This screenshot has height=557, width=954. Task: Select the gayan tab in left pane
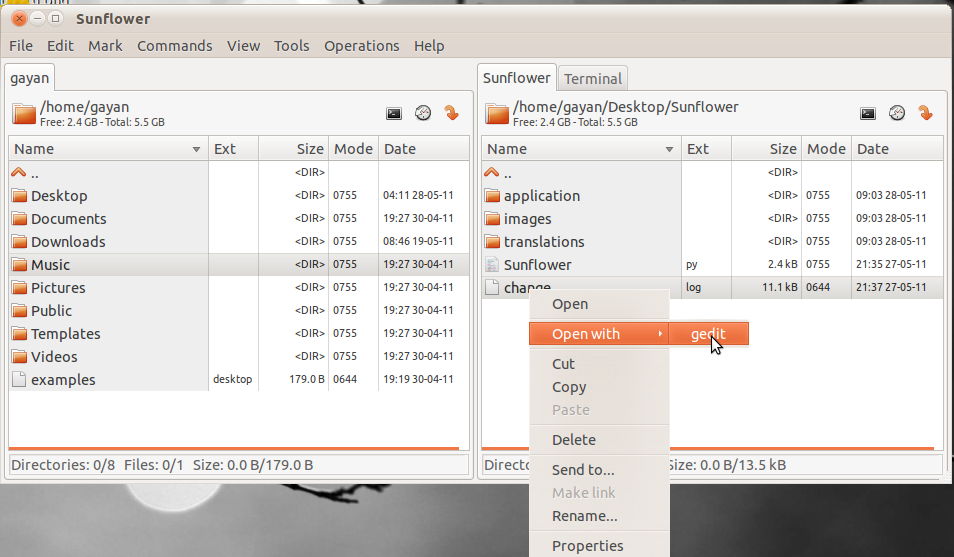[29, 78]
